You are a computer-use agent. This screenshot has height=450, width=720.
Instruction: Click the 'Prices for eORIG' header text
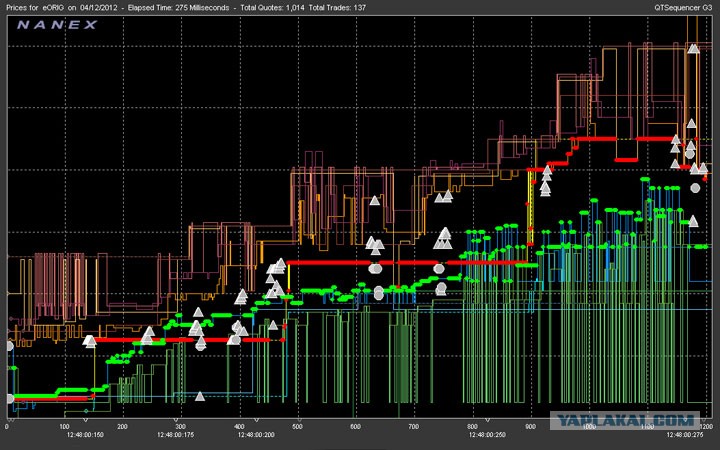(x=35, y=8)
